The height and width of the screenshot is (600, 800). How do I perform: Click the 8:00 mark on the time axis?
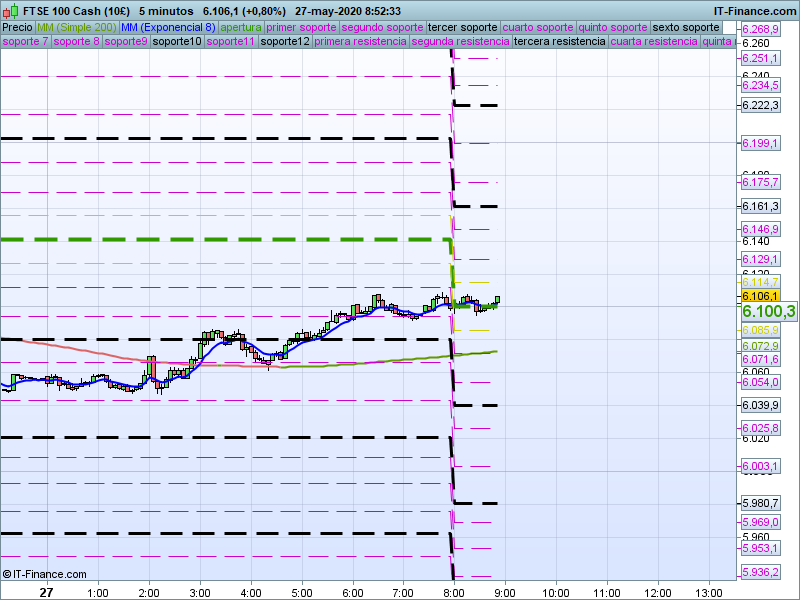click(x=453, y=592)
